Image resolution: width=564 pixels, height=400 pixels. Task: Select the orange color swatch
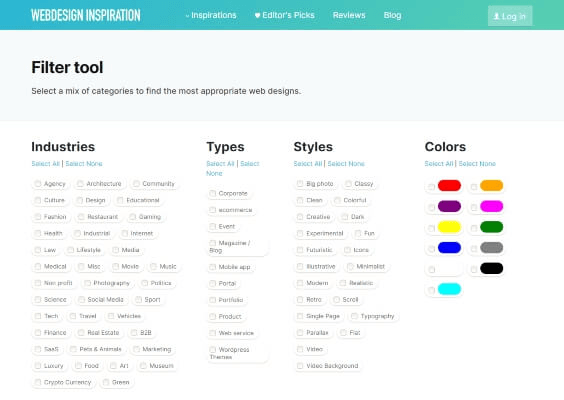coord(492,186)
